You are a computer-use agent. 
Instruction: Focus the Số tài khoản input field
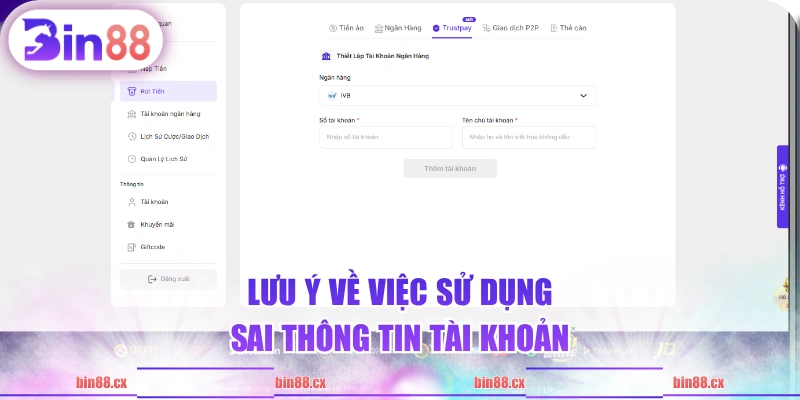[x=386, y=137]
